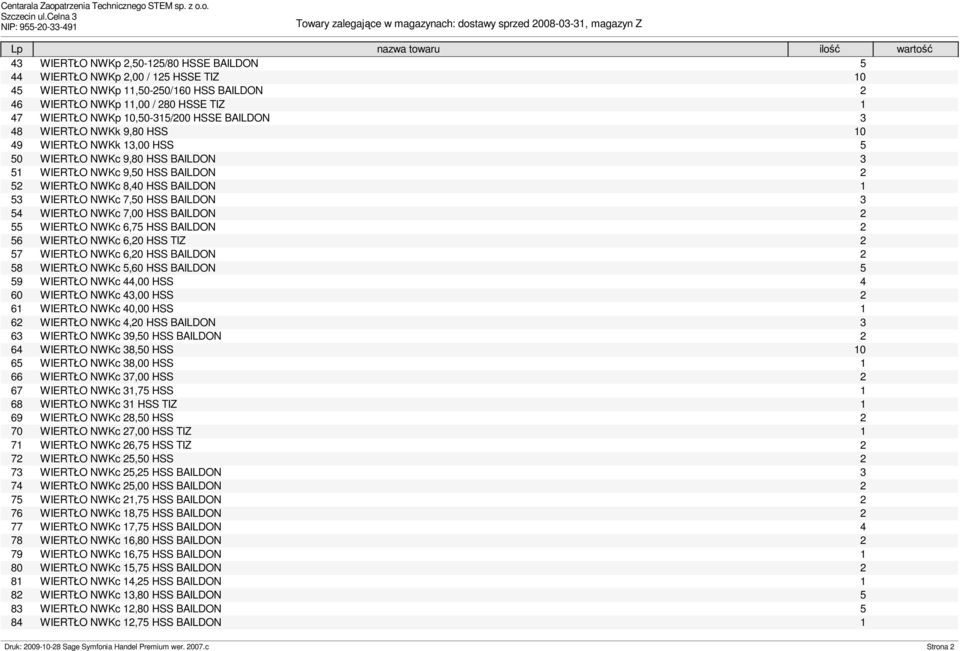Click the 'ilość' column header

(830, 50)
